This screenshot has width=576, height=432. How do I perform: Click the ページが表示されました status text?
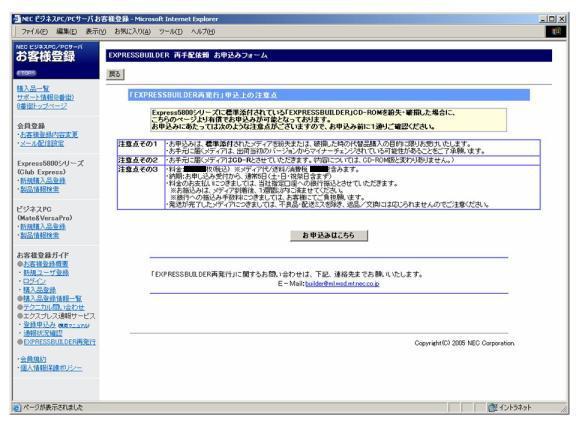point(53,407)
